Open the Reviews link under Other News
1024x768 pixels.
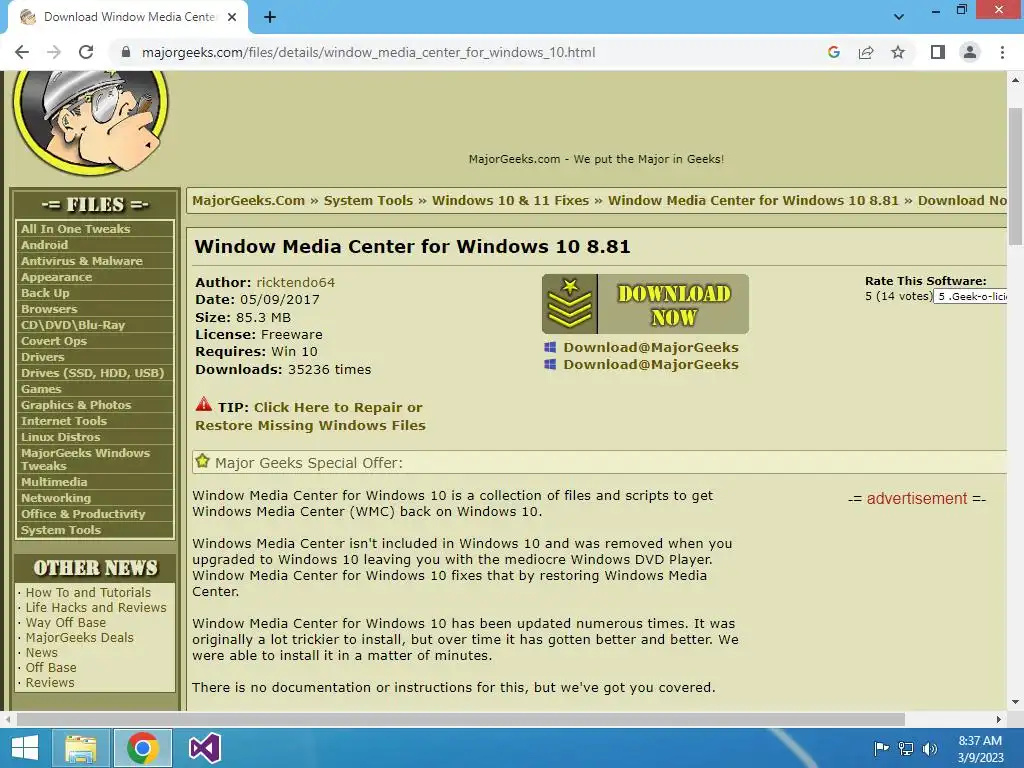[x=50, y=682]
